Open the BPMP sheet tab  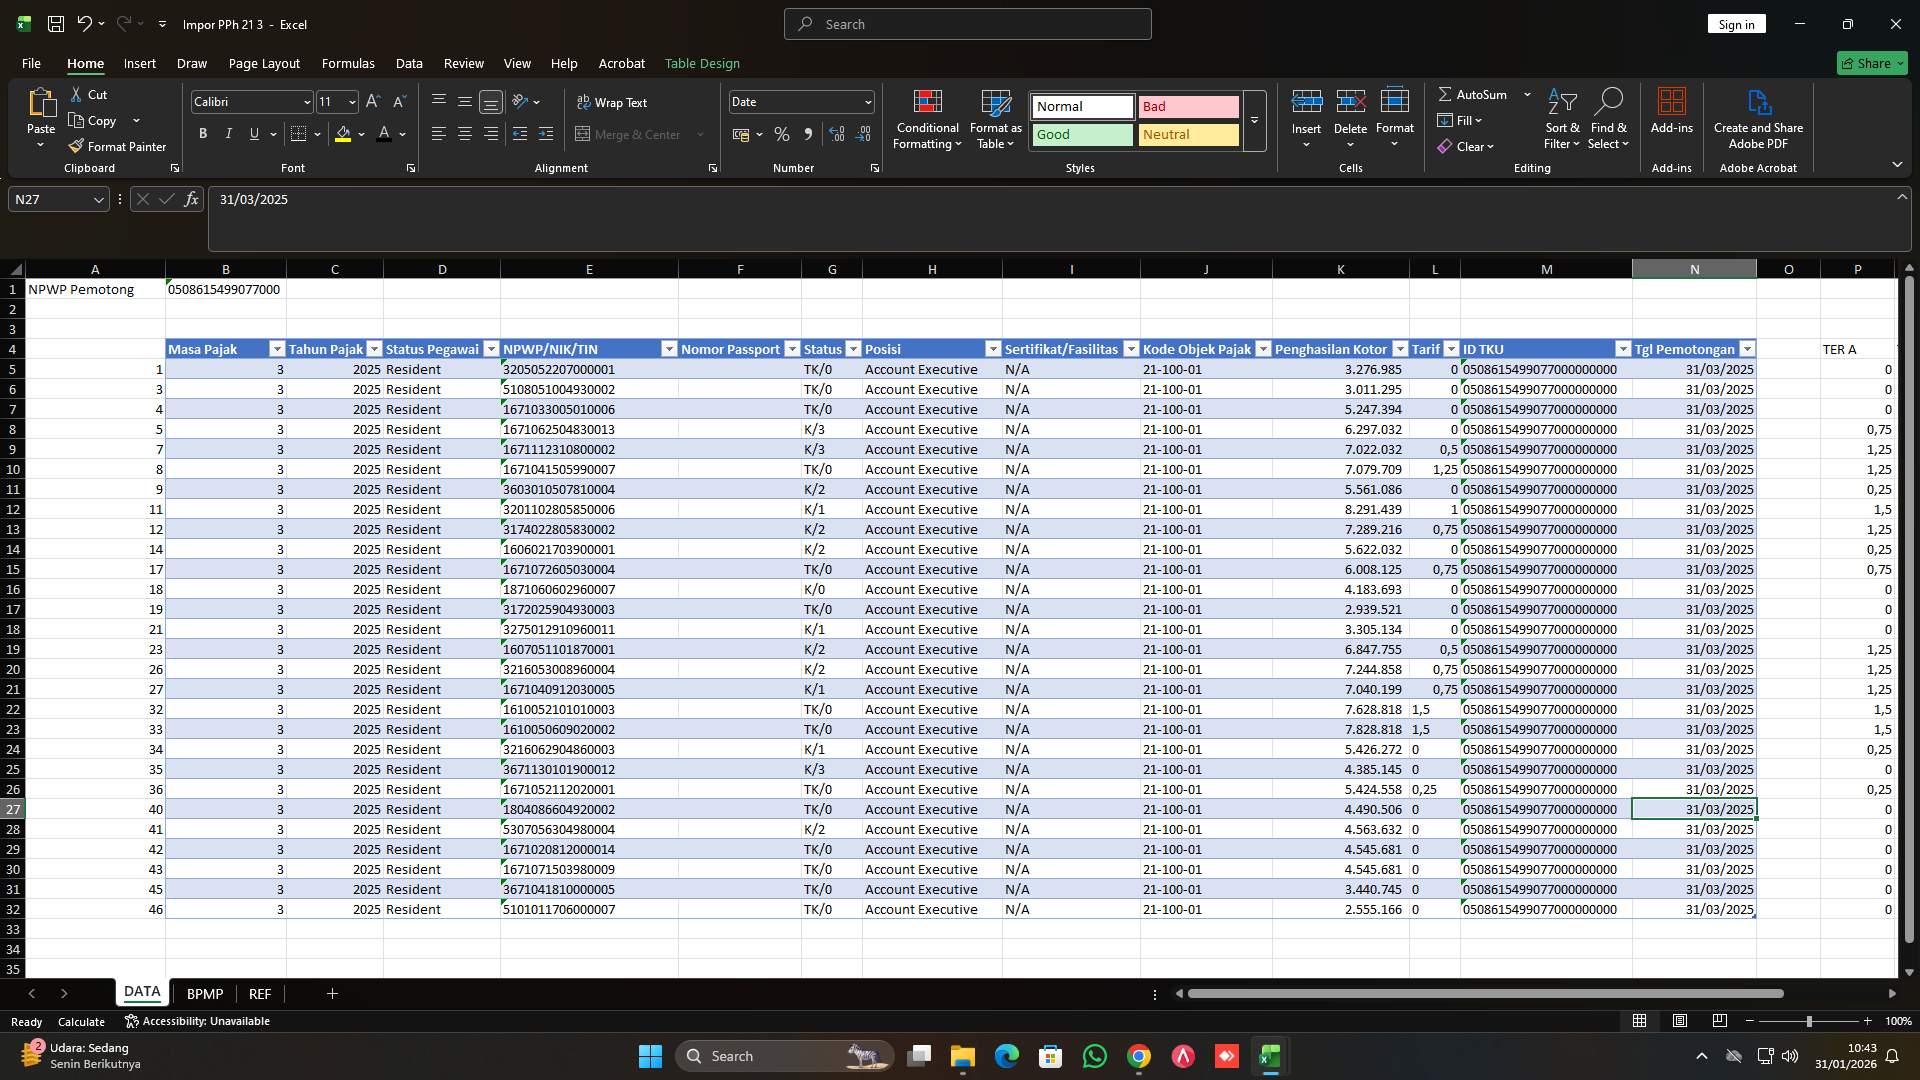coord(205,993)
